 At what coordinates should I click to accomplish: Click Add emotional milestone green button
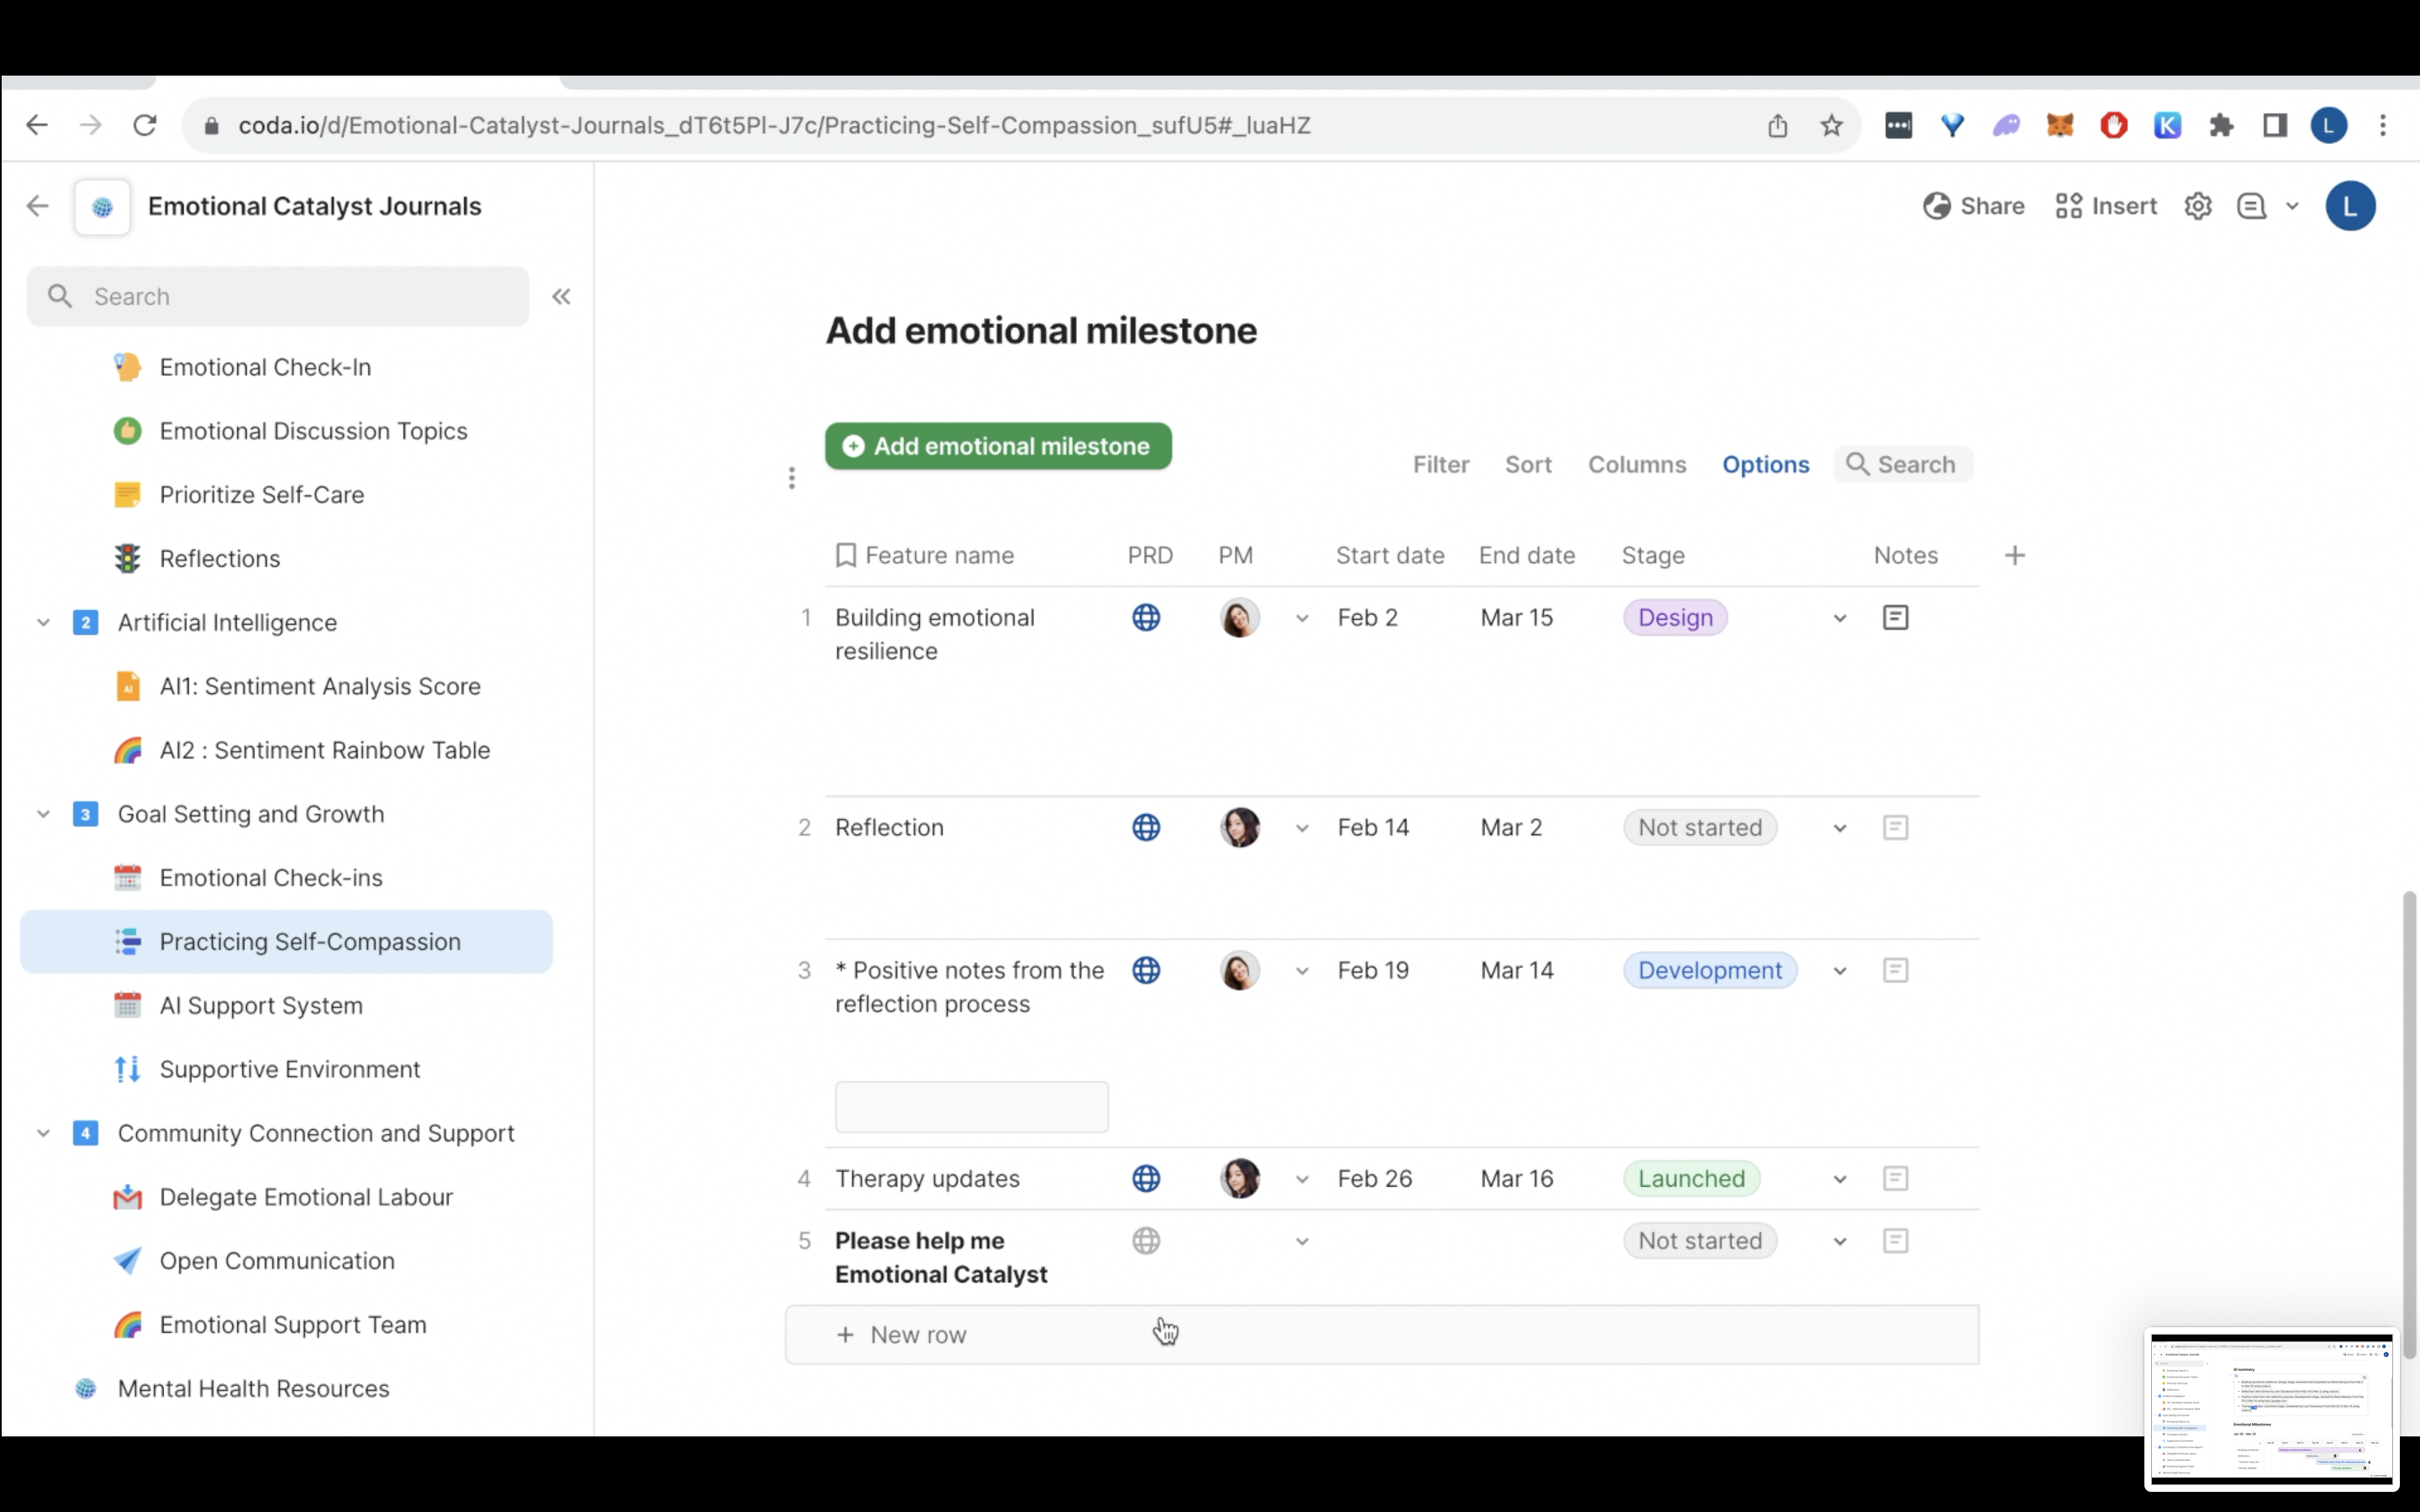[997, 447]
